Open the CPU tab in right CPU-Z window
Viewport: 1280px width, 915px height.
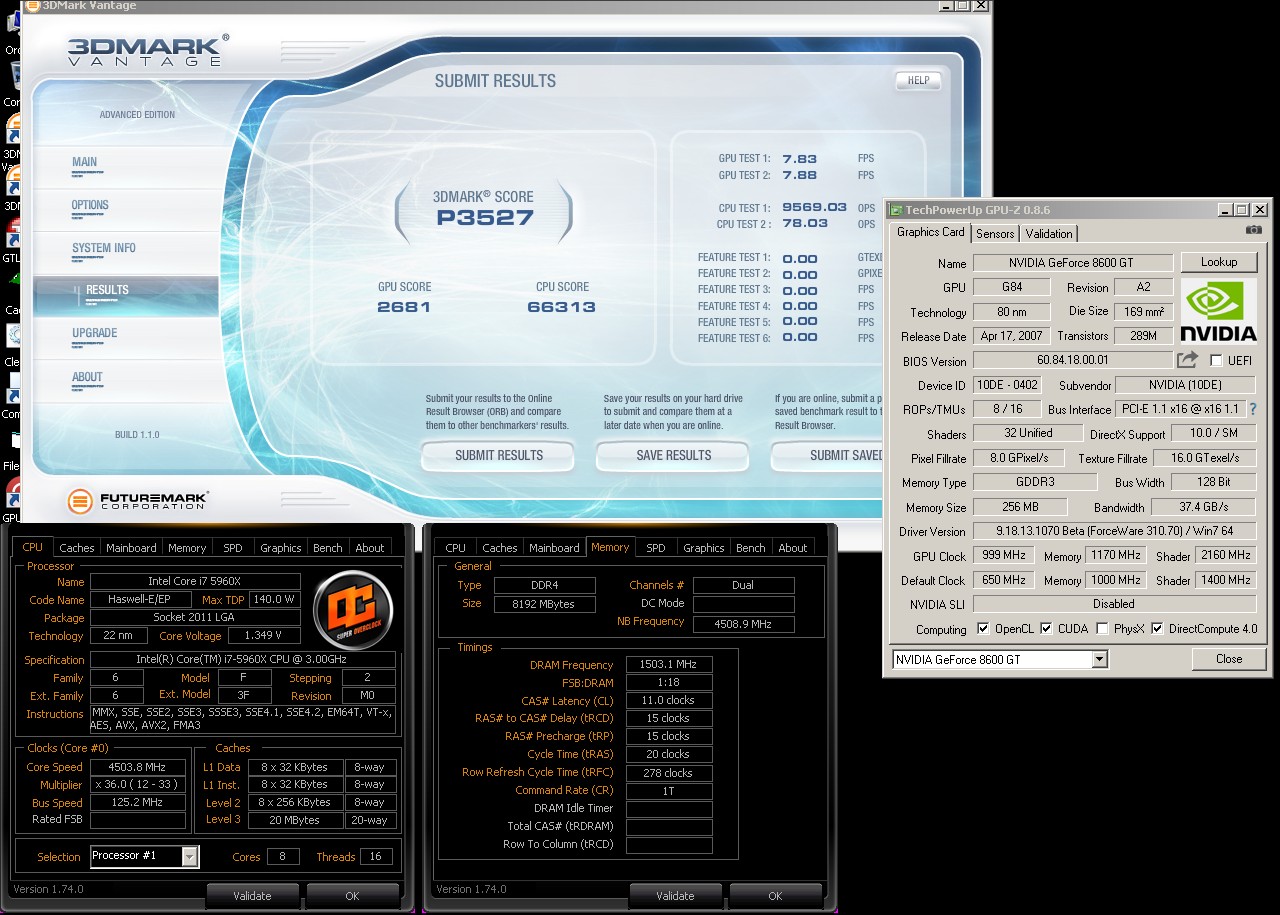tap(455, 548)
